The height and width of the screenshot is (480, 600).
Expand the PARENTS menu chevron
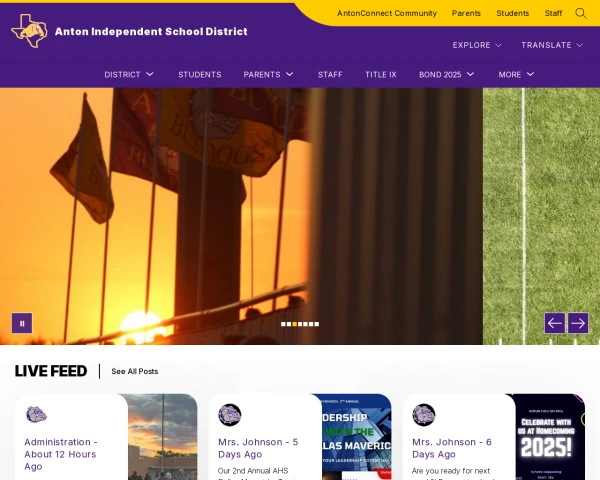coord(290,74)
